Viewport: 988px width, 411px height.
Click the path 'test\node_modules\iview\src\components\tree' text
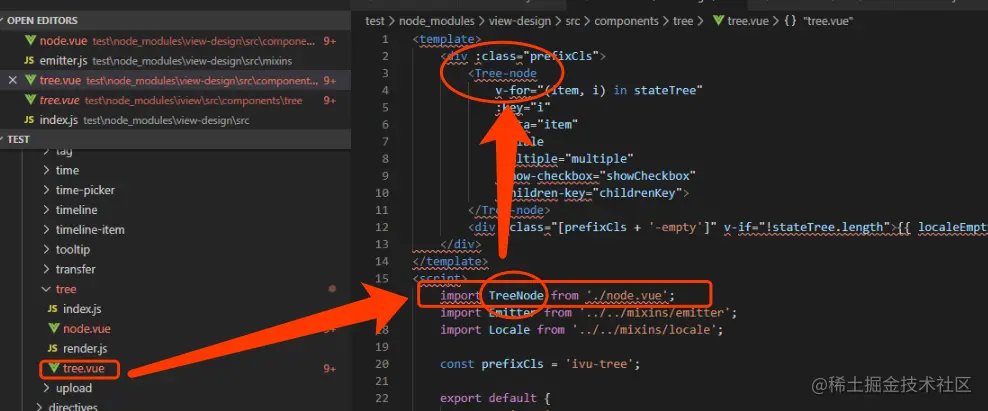tap(193, 101)
